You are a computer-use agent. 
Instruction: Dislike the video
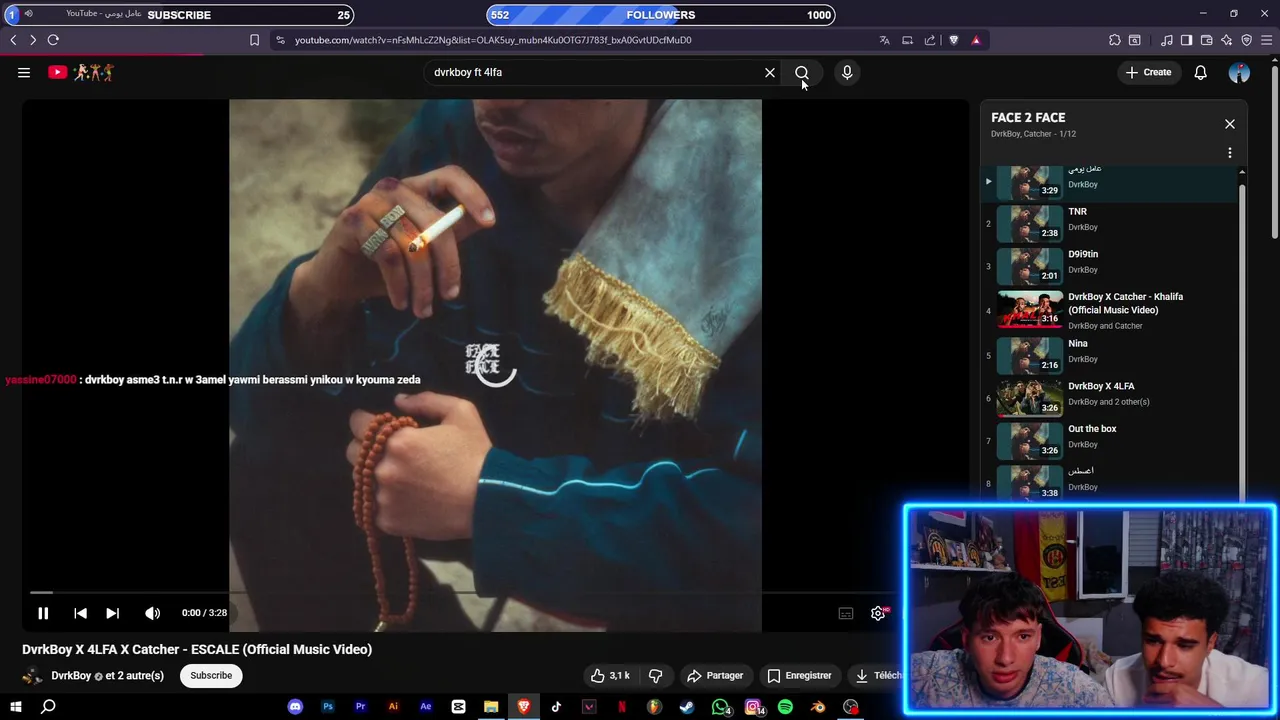coord(656,675)
